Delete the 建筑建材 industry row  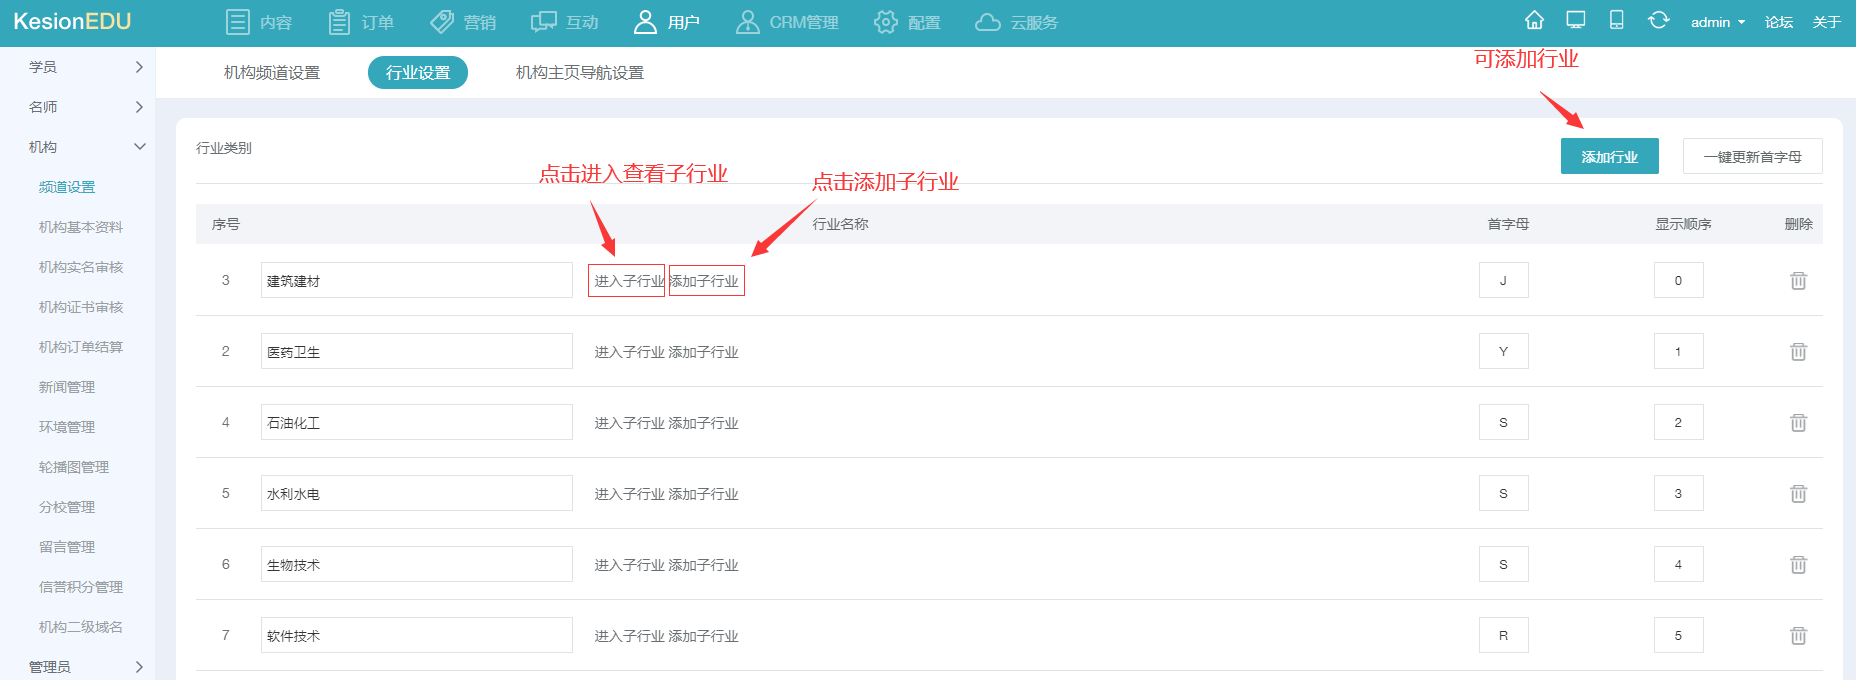click(1798, 281)
